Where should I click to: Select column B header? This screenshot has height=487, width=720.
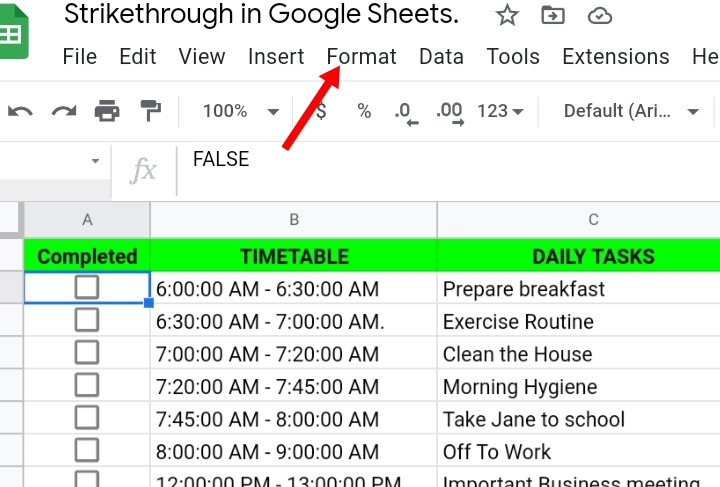click(294, 219)
